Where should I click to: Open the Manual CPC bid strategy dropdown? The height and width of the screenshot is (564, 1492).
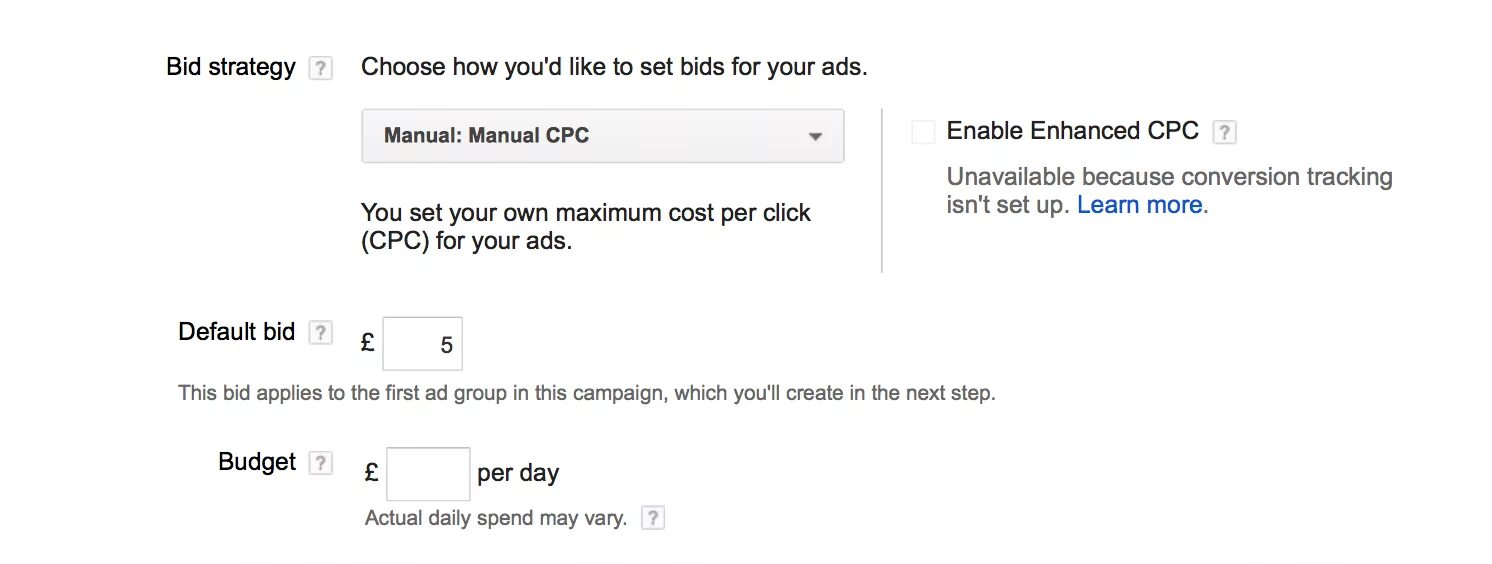602,136
